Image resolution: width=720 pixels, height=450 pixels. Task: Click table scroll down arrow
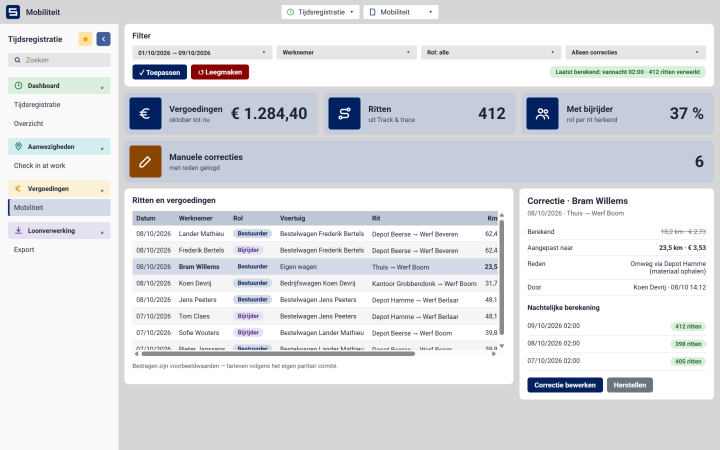pyautogui.click(x=502, y=346)
